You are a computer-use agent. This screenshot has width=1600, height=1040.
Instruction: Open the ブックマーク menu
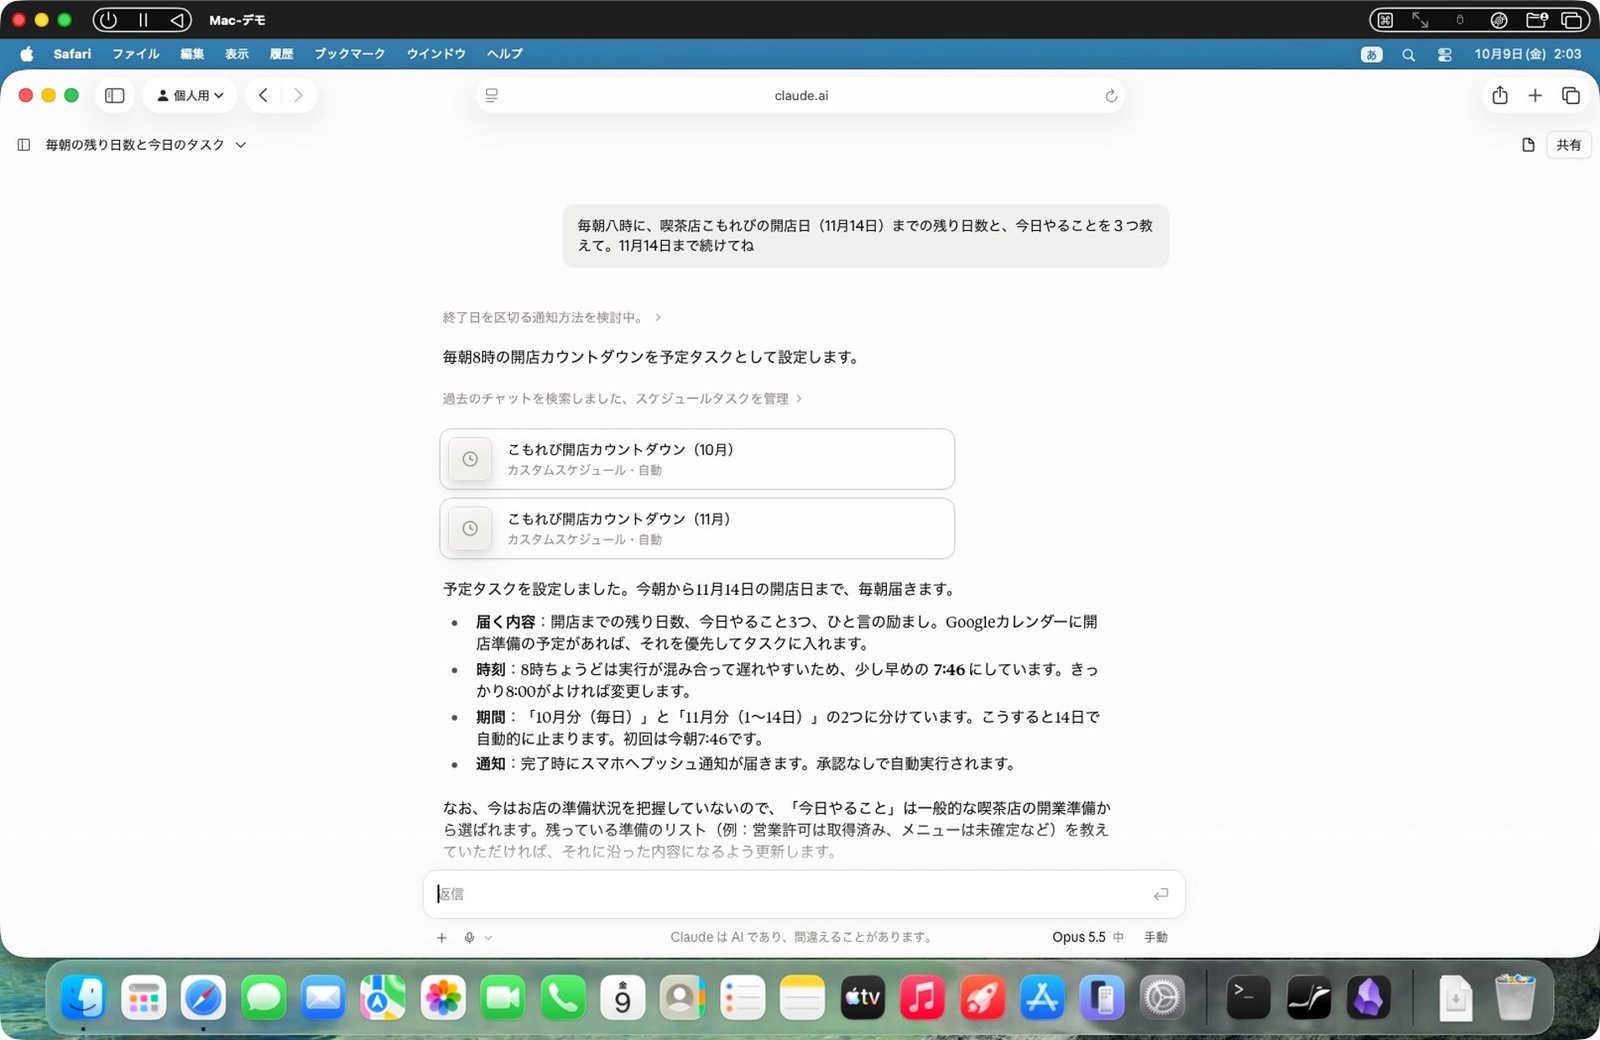pyautogui.click(x=349, y=54)
